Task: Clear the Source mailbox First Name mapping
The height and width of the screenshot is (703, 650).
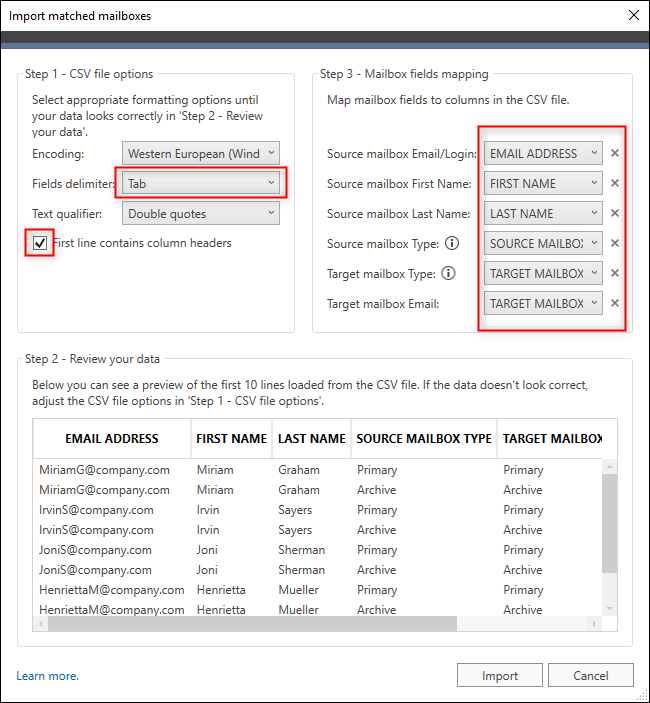Action: [x=615, y=183]
